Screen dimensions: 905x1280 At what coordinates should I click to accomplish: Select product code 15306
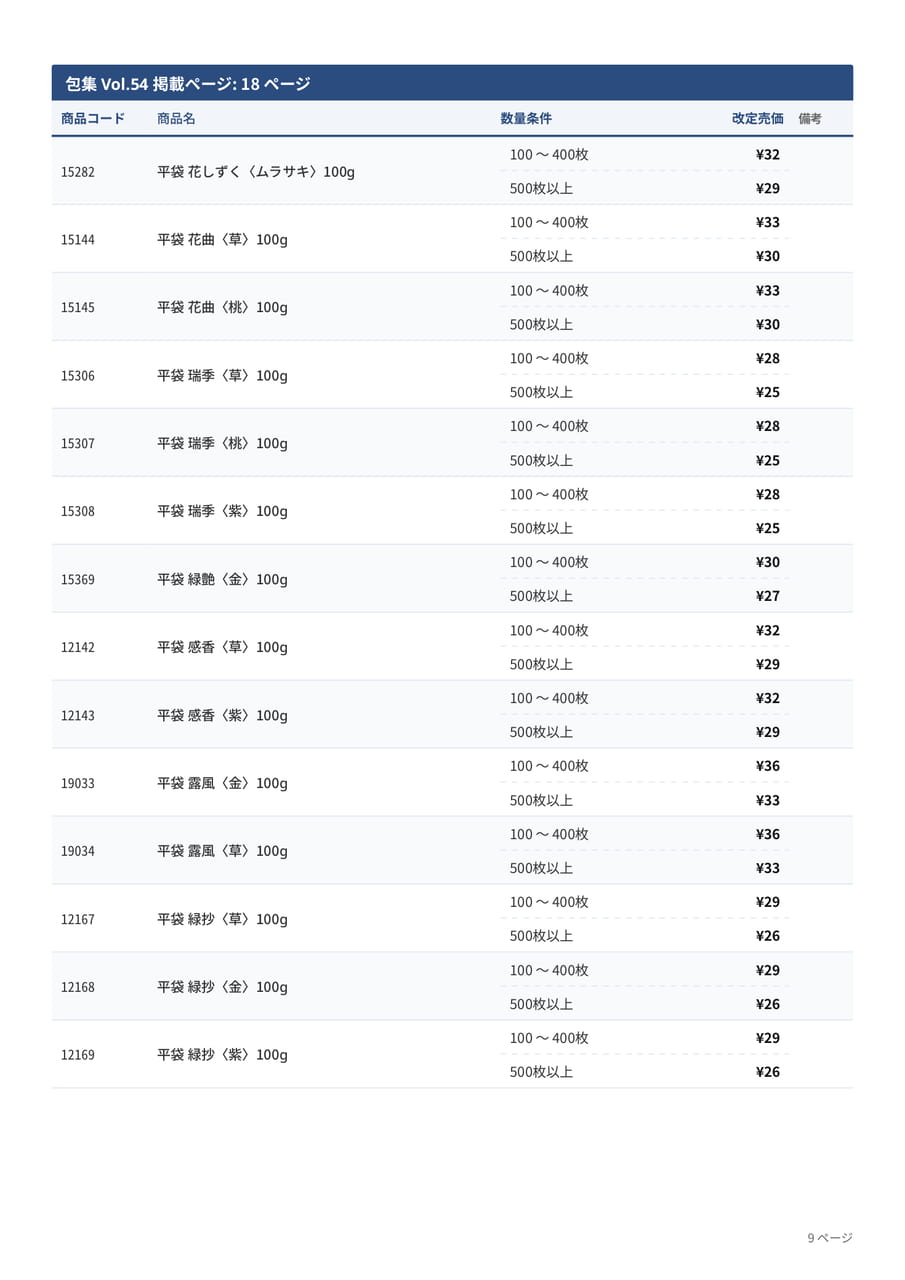click(x=78, y=376)
